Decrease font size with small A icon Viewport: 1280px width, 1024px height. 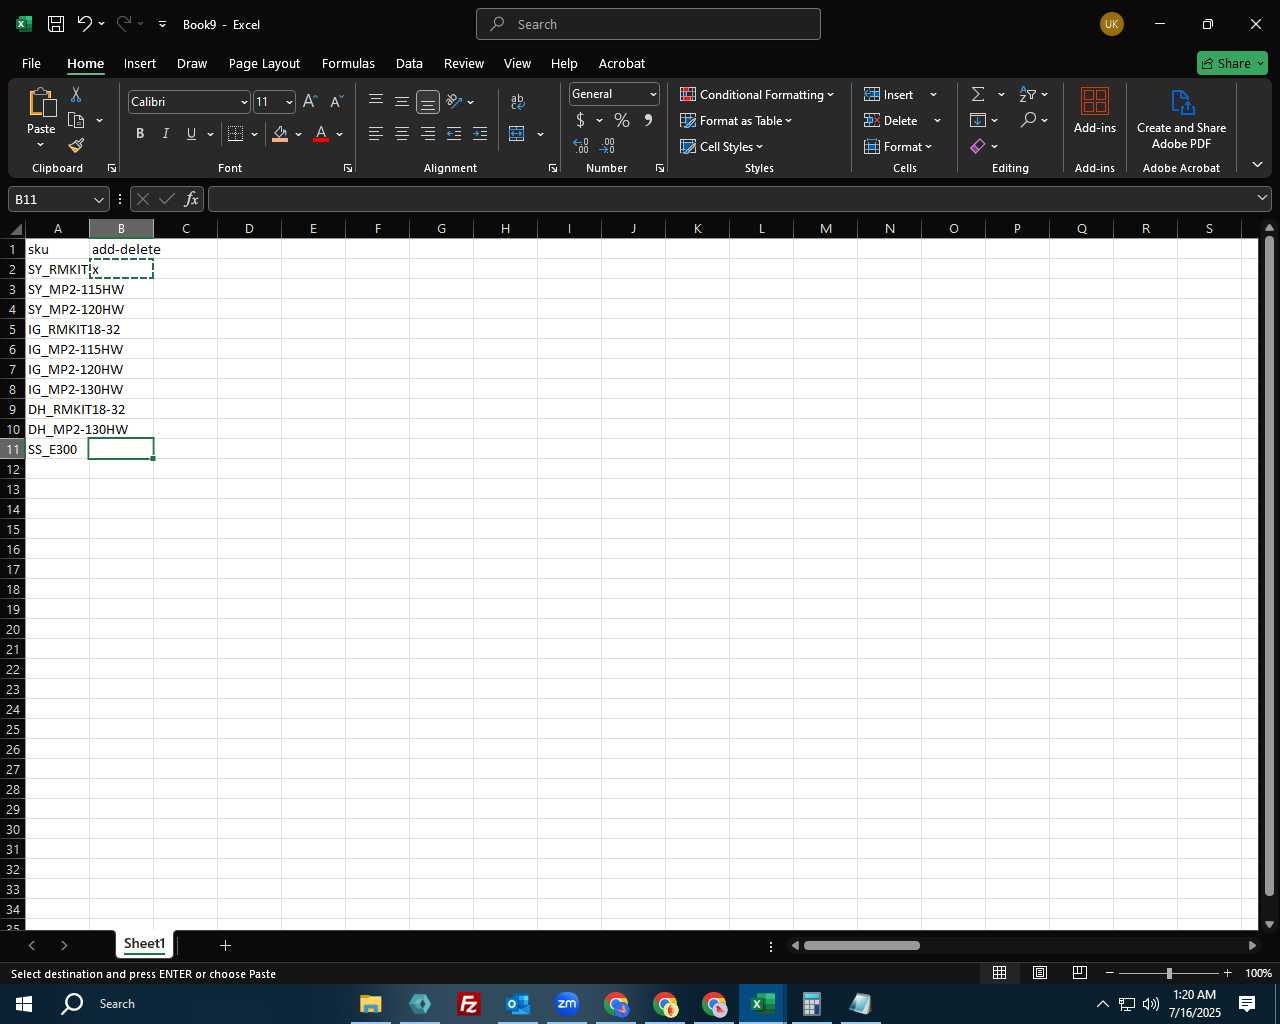click(336, 102)
